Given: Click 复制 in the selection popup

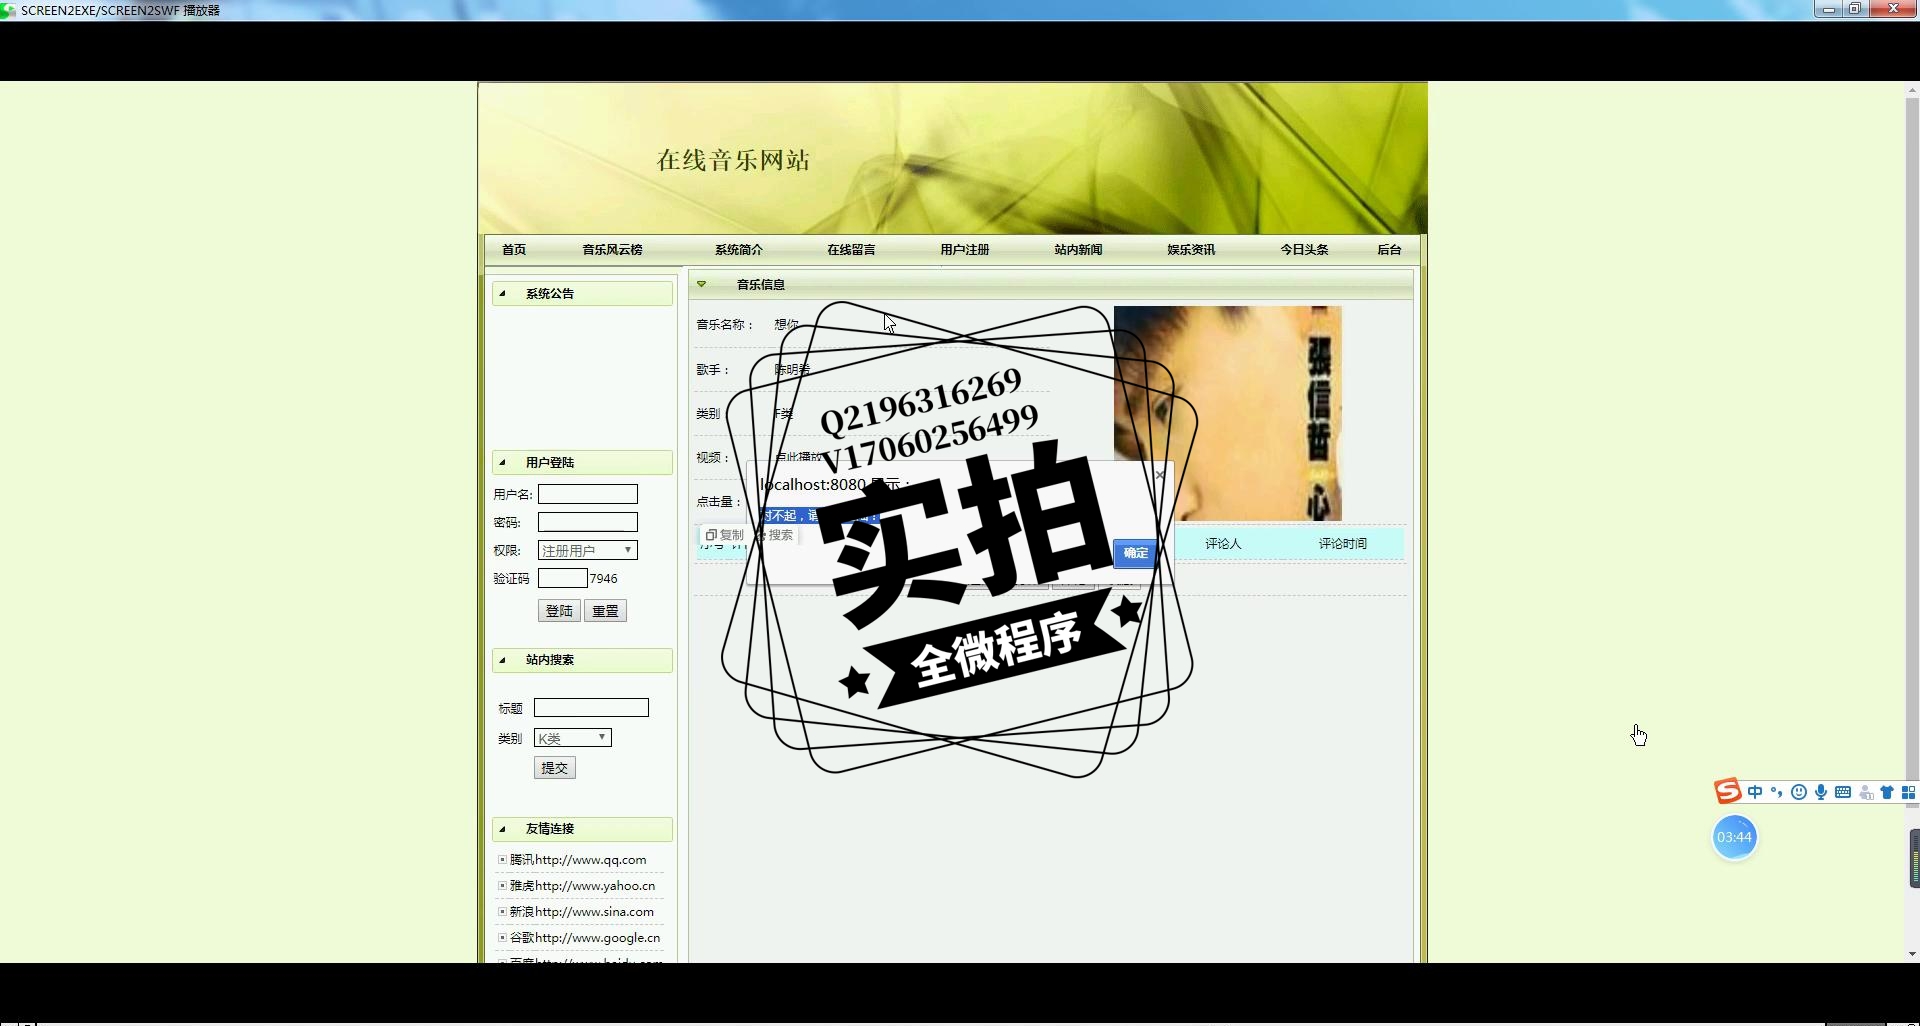Looking at the screenshot, I should pyautogui.click(x=725, y=535).
